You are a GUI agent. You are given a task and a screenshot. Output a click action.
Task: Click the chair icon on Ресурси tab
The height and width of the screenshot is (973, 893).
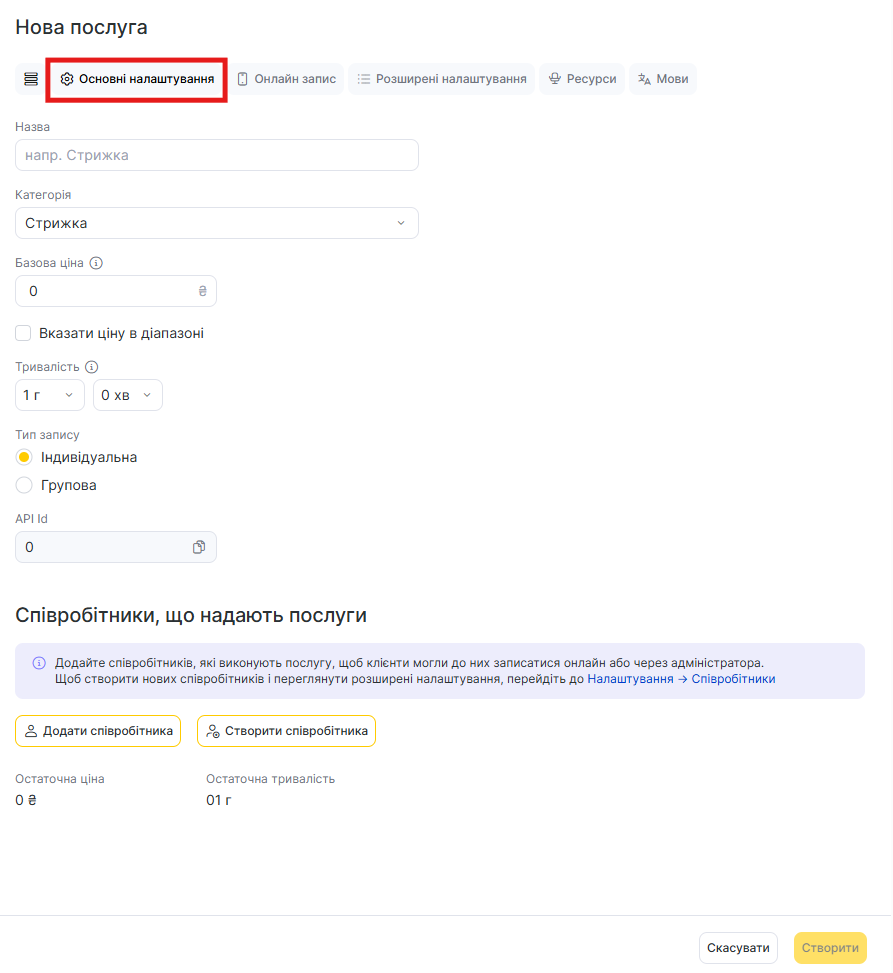554,79
